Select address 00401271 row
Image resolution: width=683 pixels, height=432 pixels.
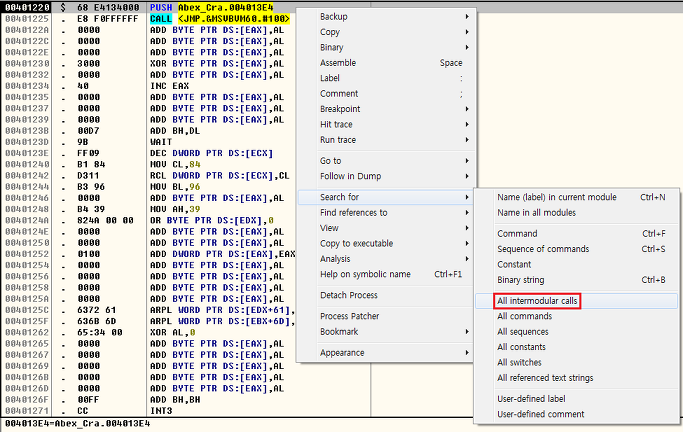click(x=27, y=411)
